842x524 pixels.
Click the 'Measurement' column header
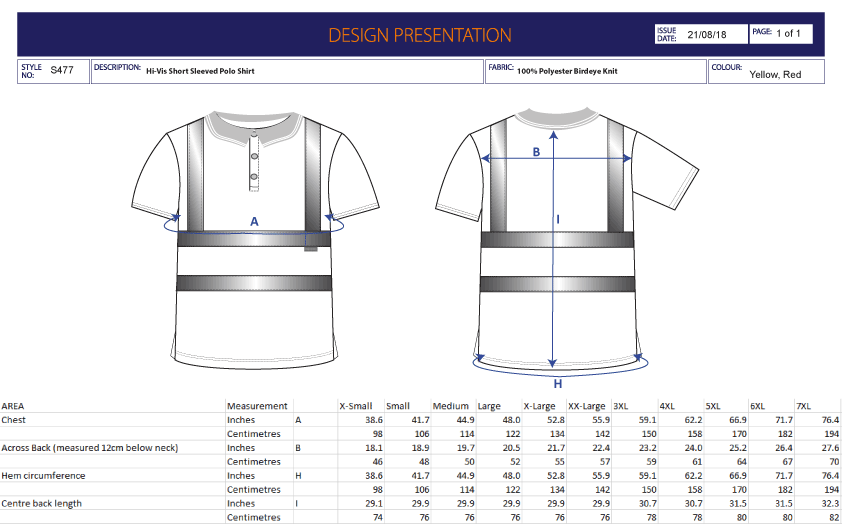pyautogui.click(x=257, y=406)
